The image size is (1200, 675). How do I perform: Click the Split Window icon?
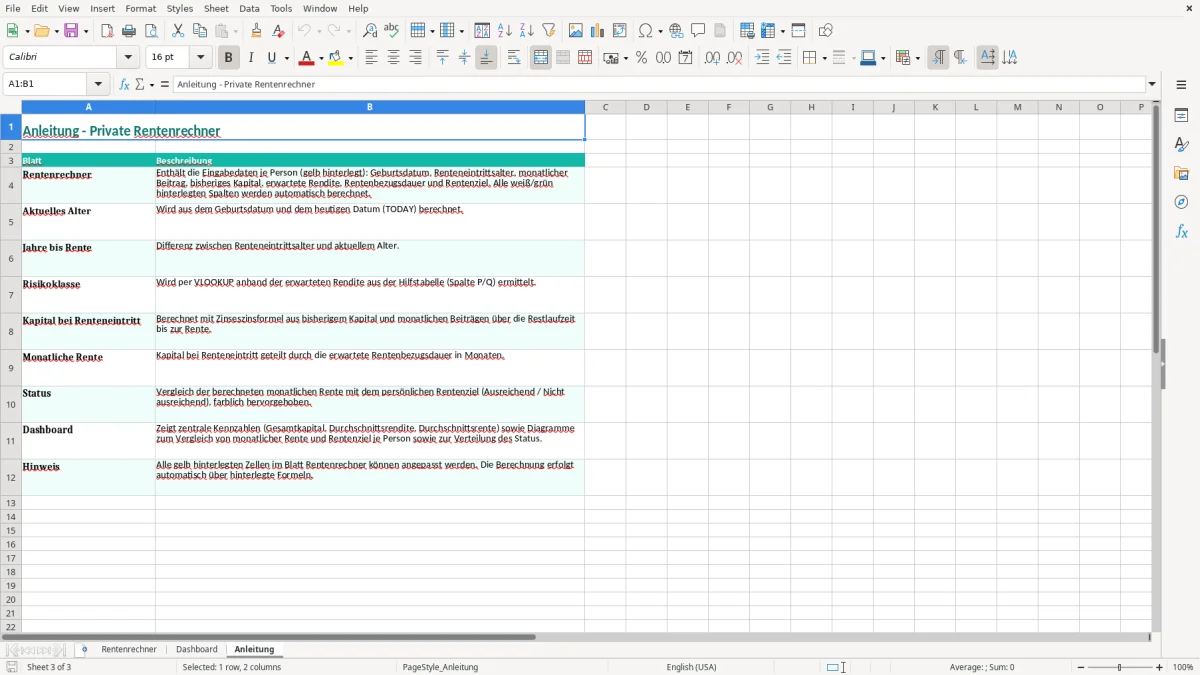click(x=799, y=31)
